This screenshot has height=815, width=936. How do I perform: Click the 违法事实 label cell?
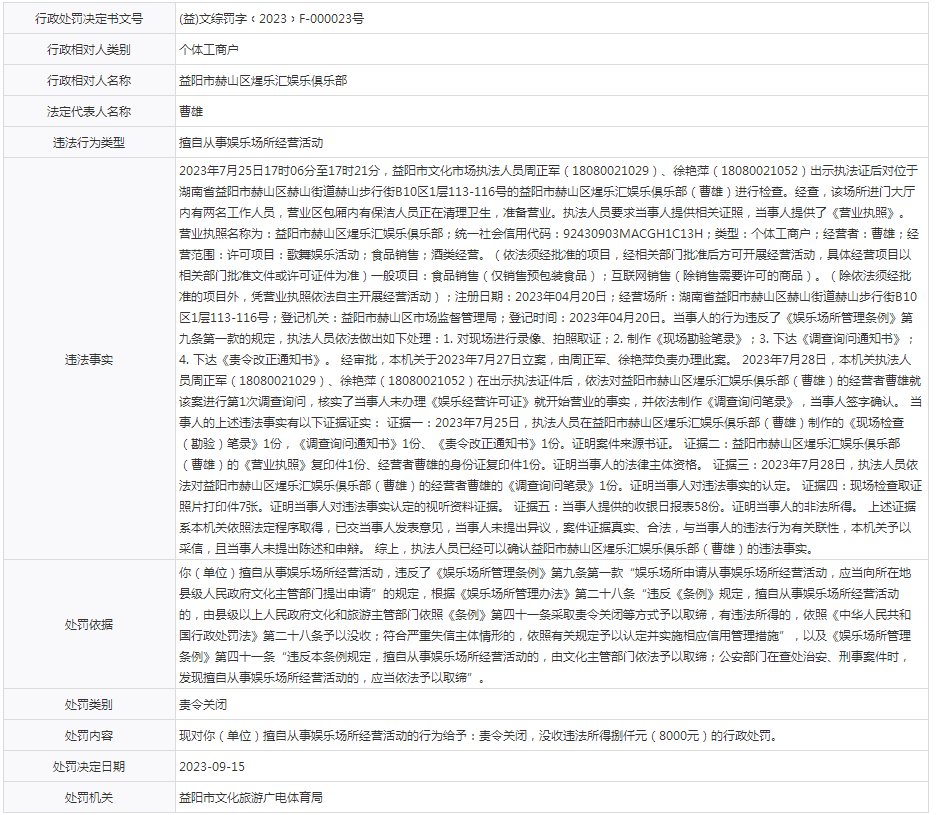89,359
